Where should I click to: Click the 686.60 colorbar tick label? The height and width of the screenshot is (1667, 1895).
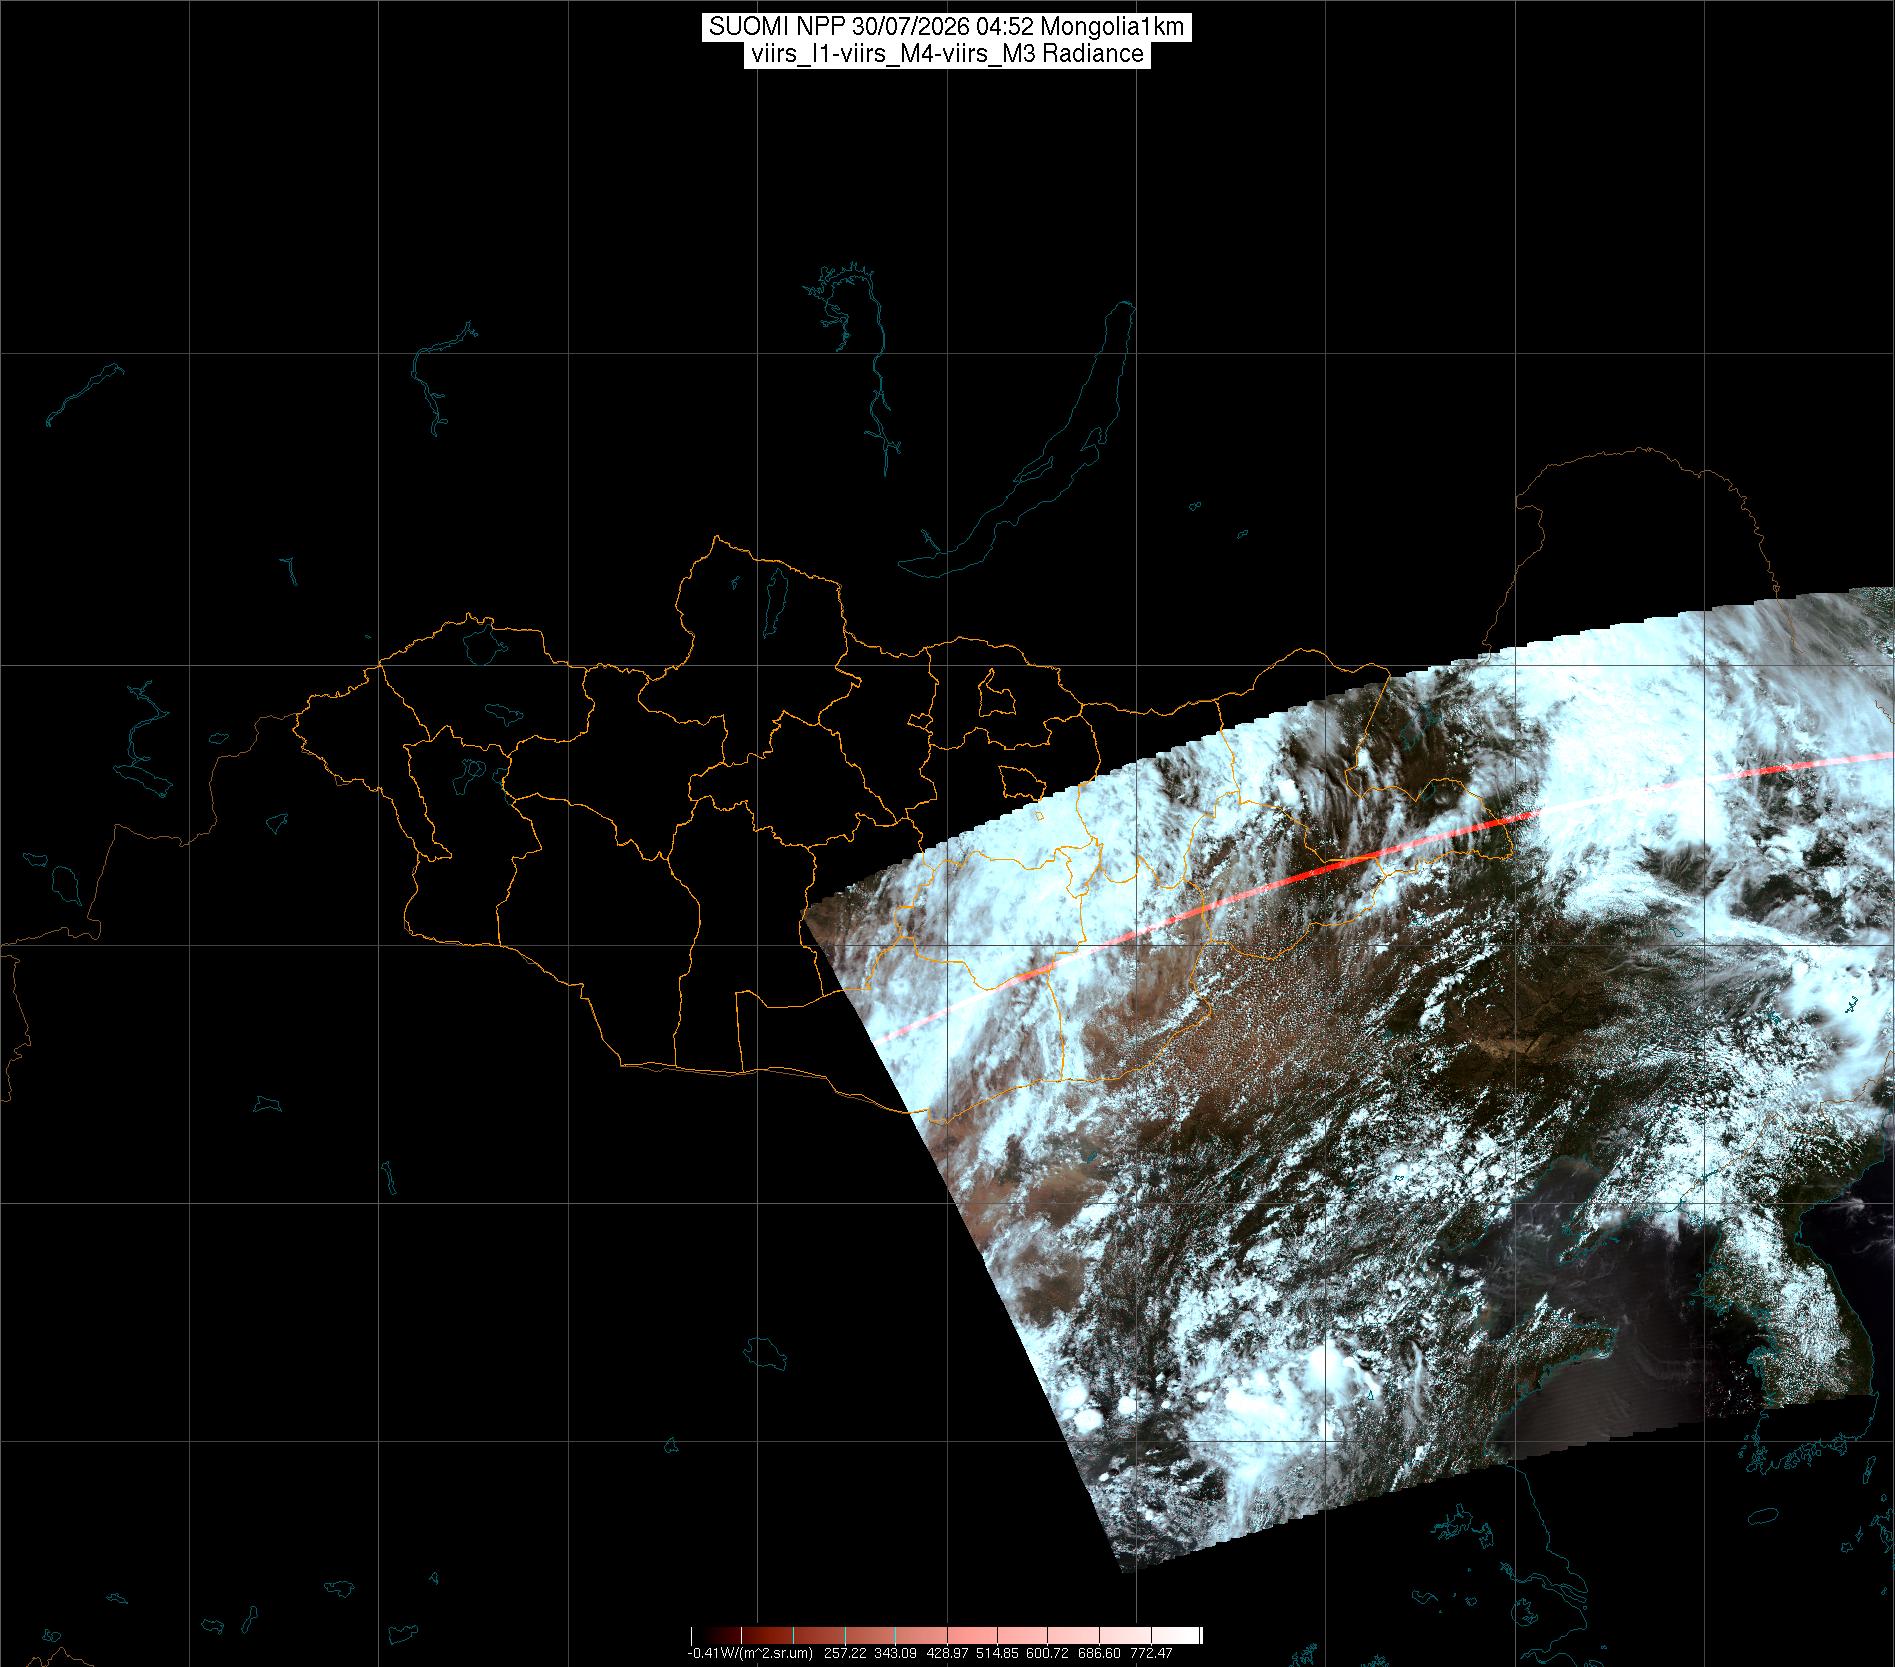[x=1099, y=1653]
